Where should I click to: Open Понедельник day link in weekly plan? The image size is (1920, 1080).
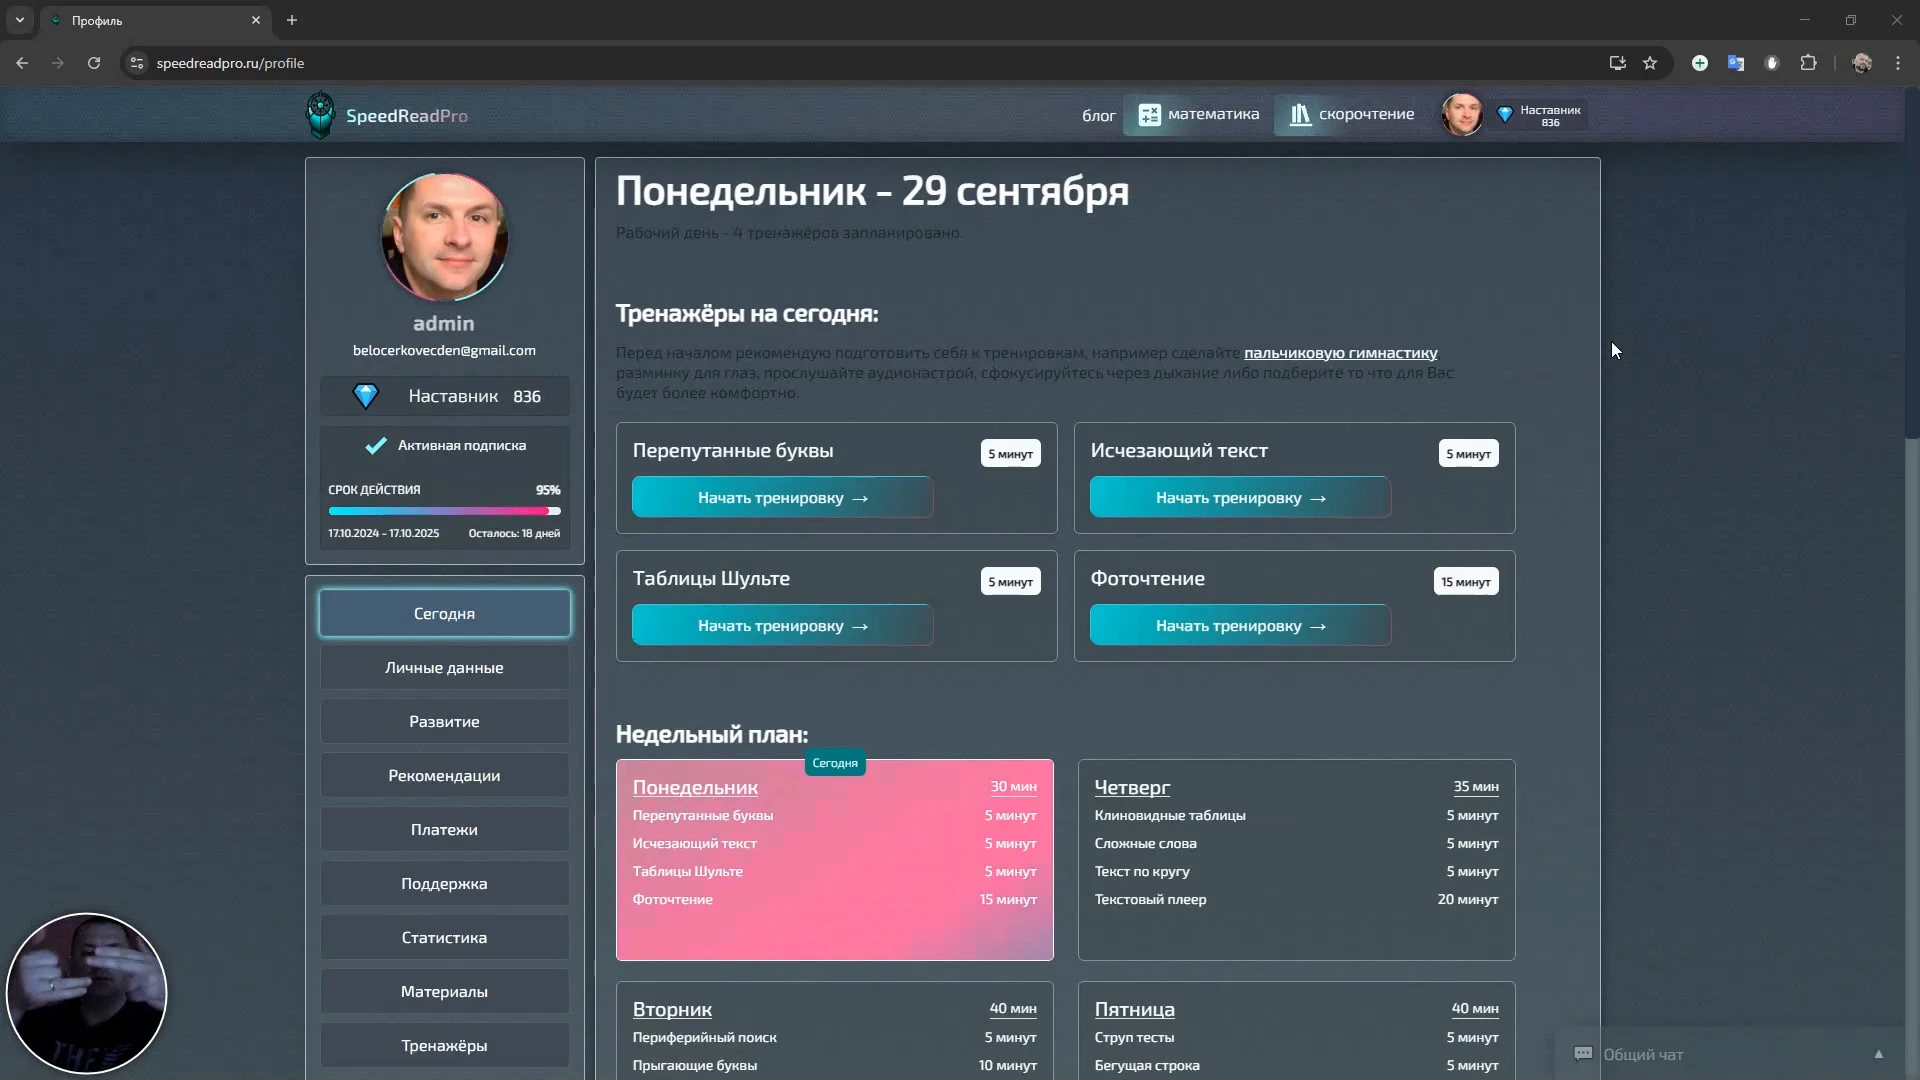pyautogui.click(x=695, y=787)
